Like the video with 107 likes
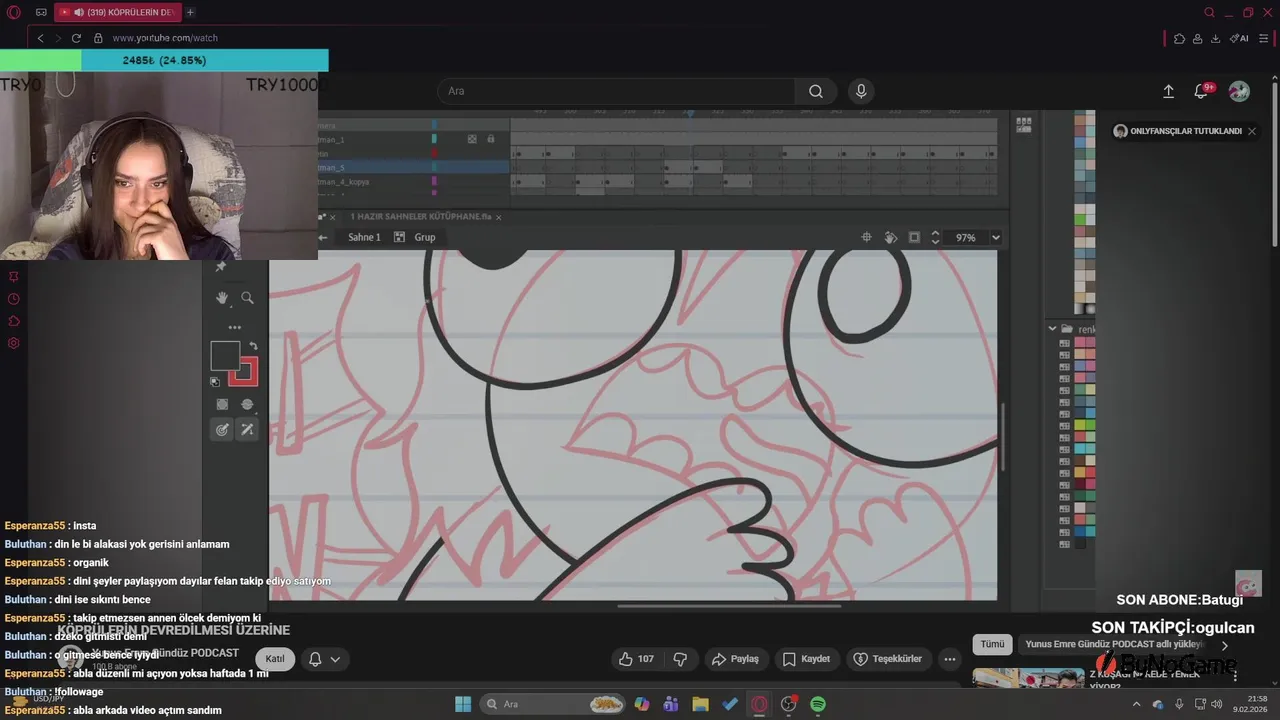 pyautogui.click(x=636, y=659)
